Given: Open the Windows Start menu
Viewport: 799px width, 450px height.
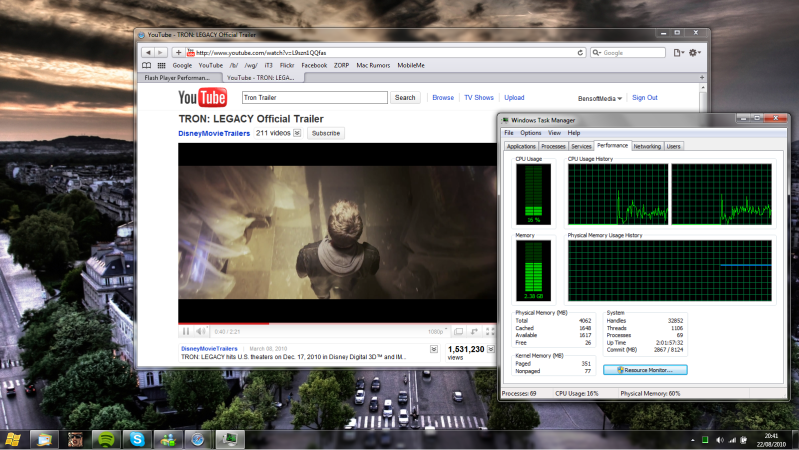Looking at the screenshot, I should click(12, 439).
